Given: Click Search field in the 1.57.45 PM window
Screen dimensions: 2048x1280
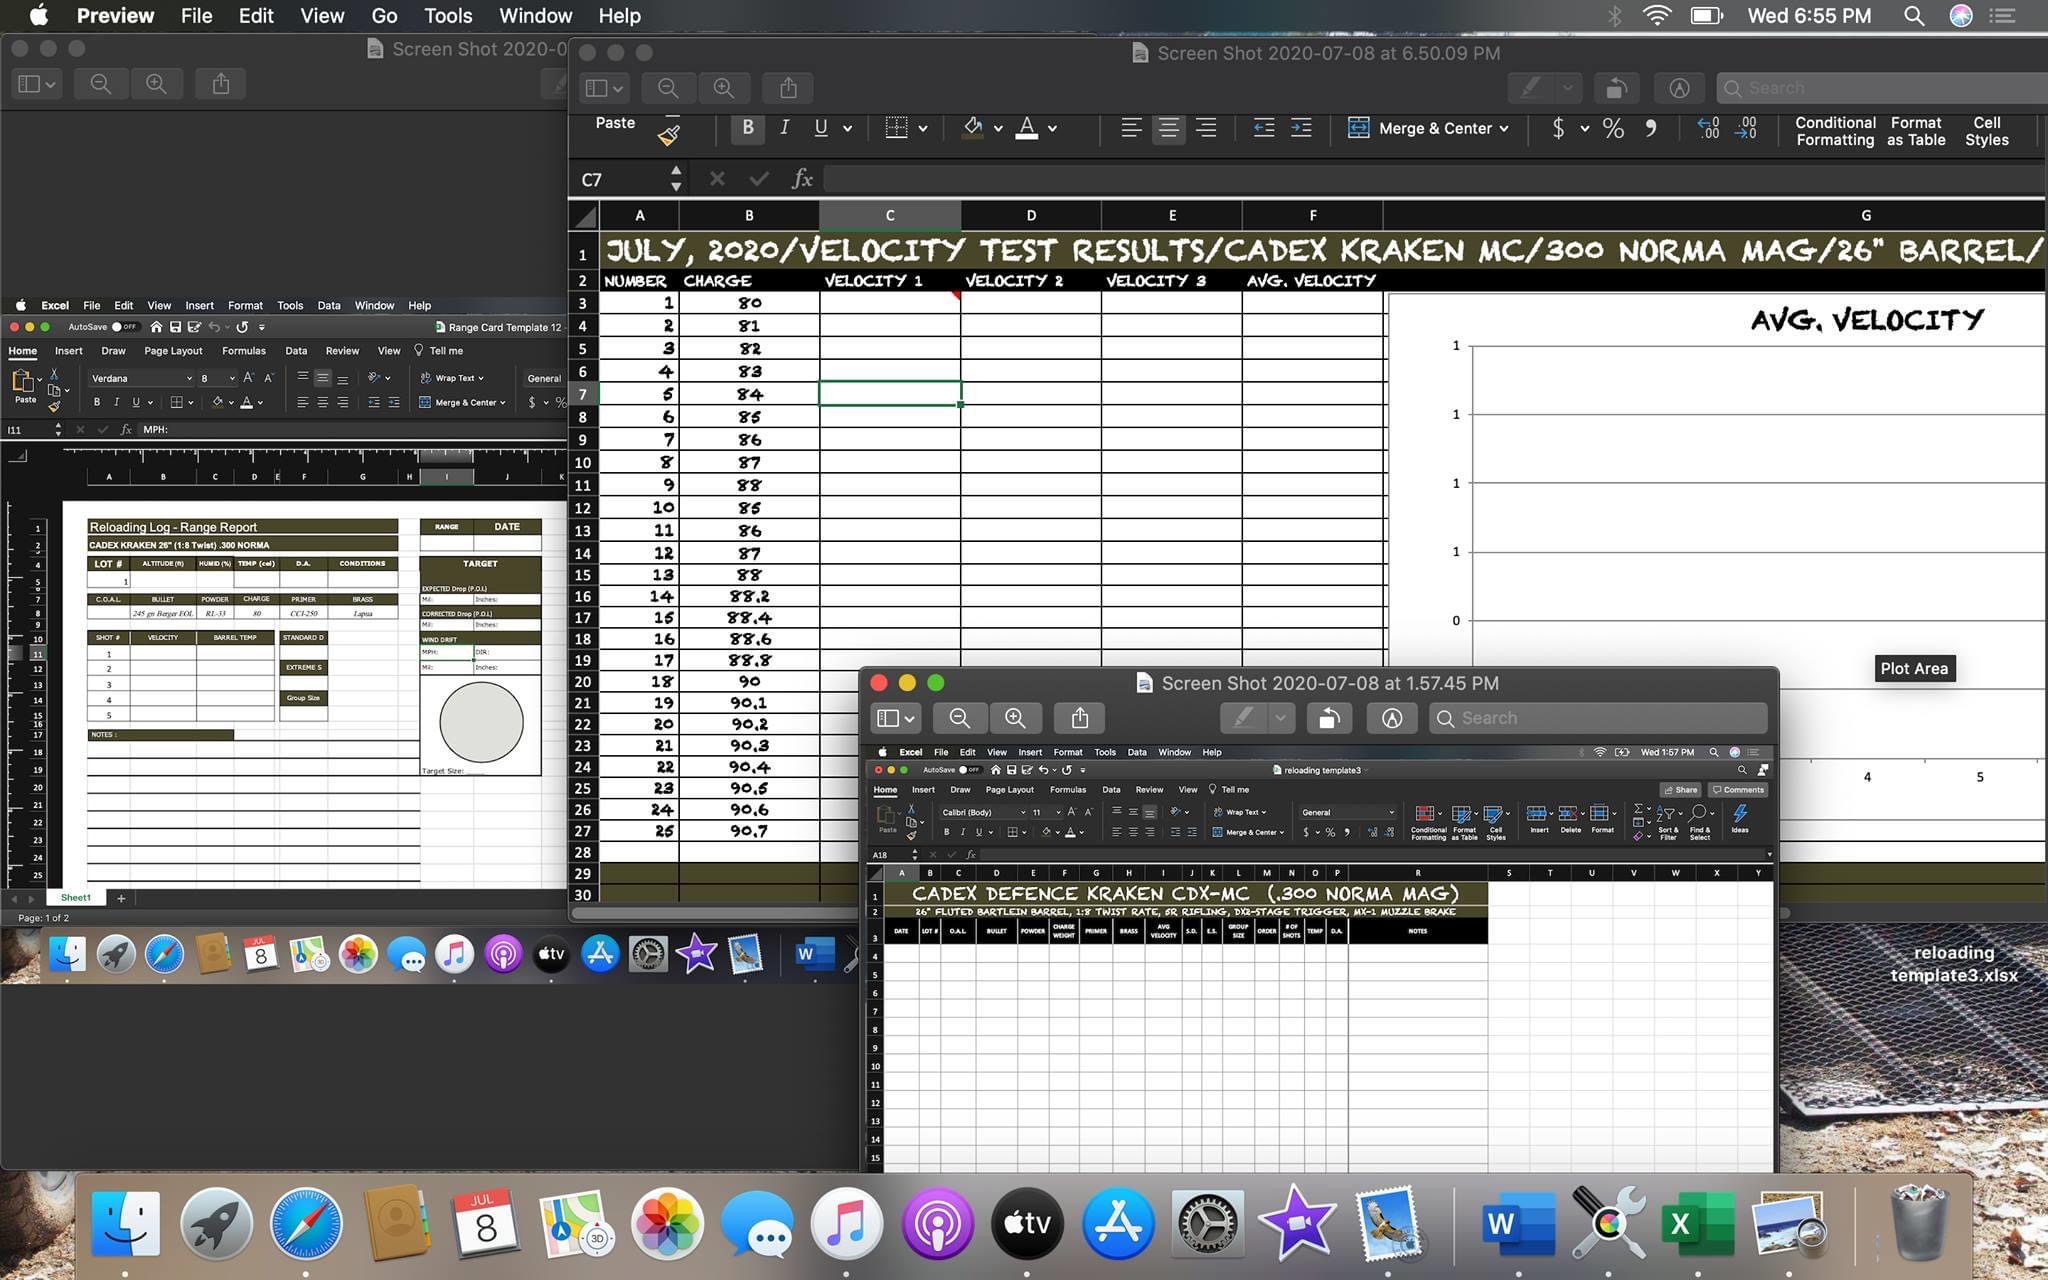Looking at the screenshot, I should [1598, 718].
